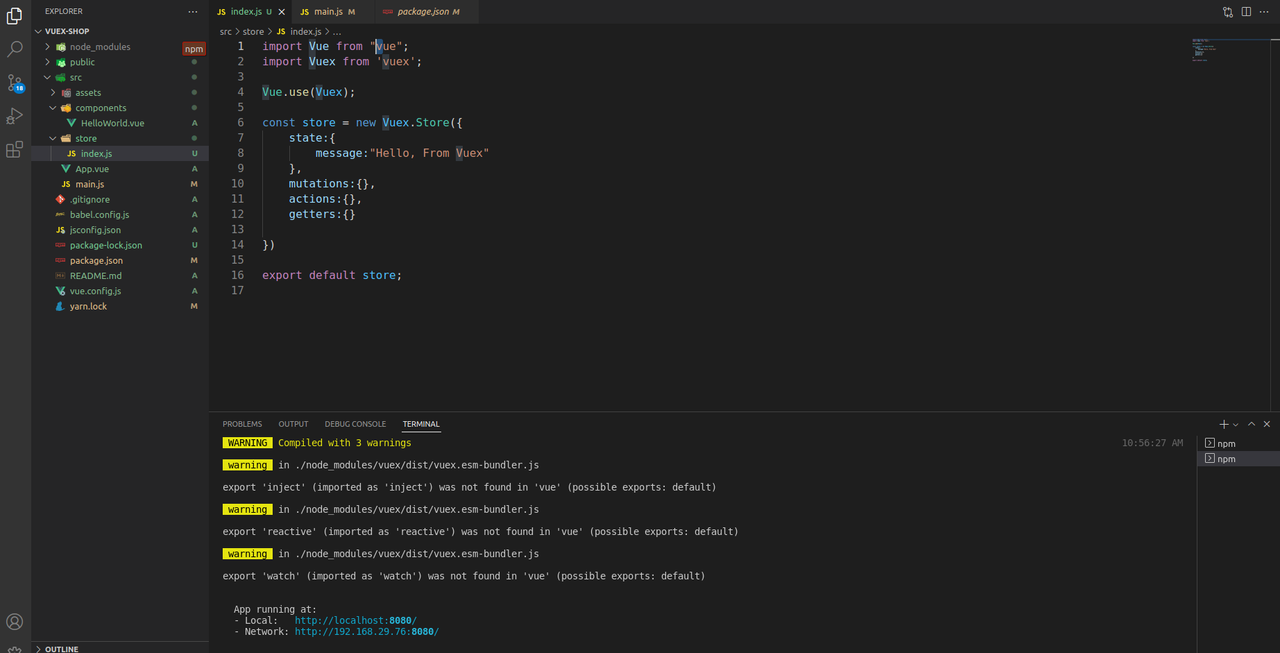Open the Search view in activity bar

[x=15, y=48]
